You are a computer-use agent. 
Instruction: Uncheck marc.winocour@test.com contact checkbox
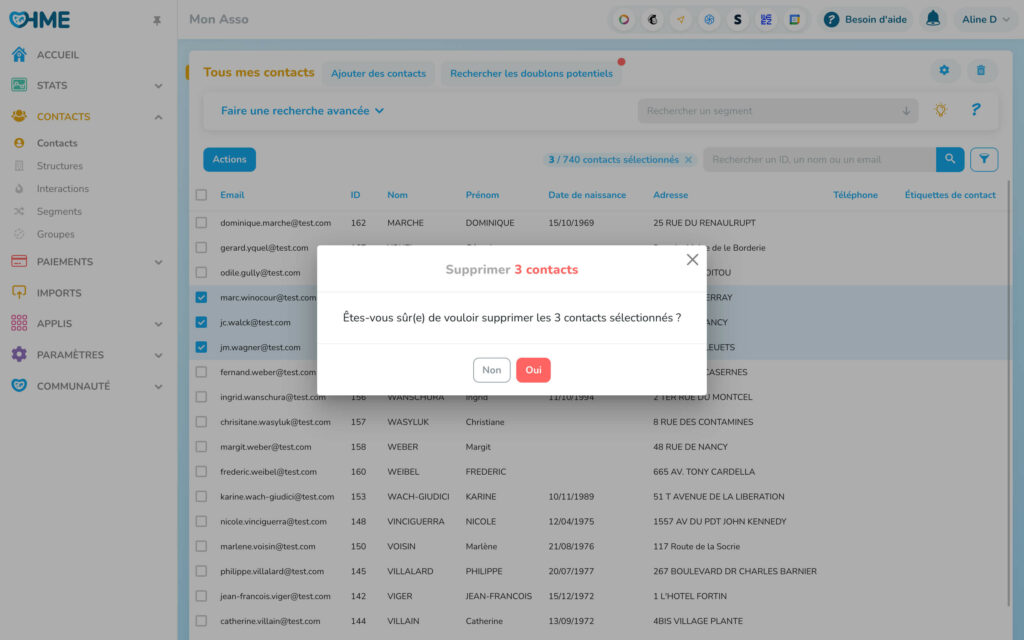click(202, 297)
